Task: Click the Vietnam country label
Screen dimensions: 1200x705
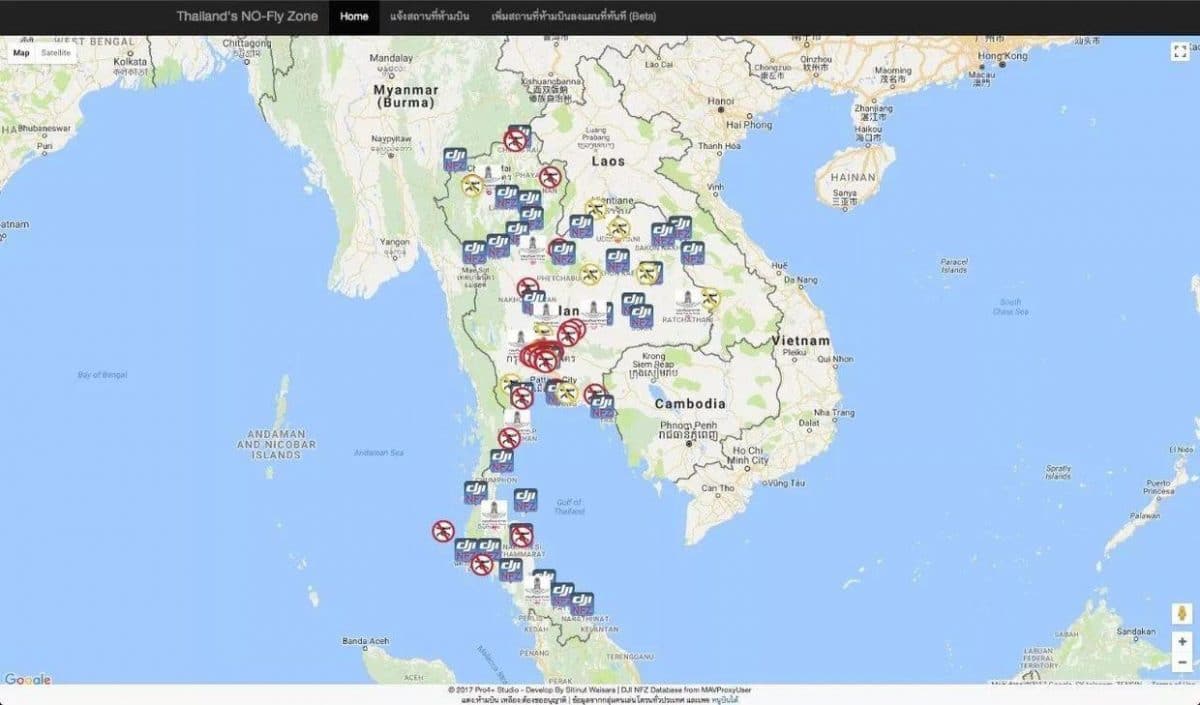Action: pyautogui.click(x=801, y=340)
